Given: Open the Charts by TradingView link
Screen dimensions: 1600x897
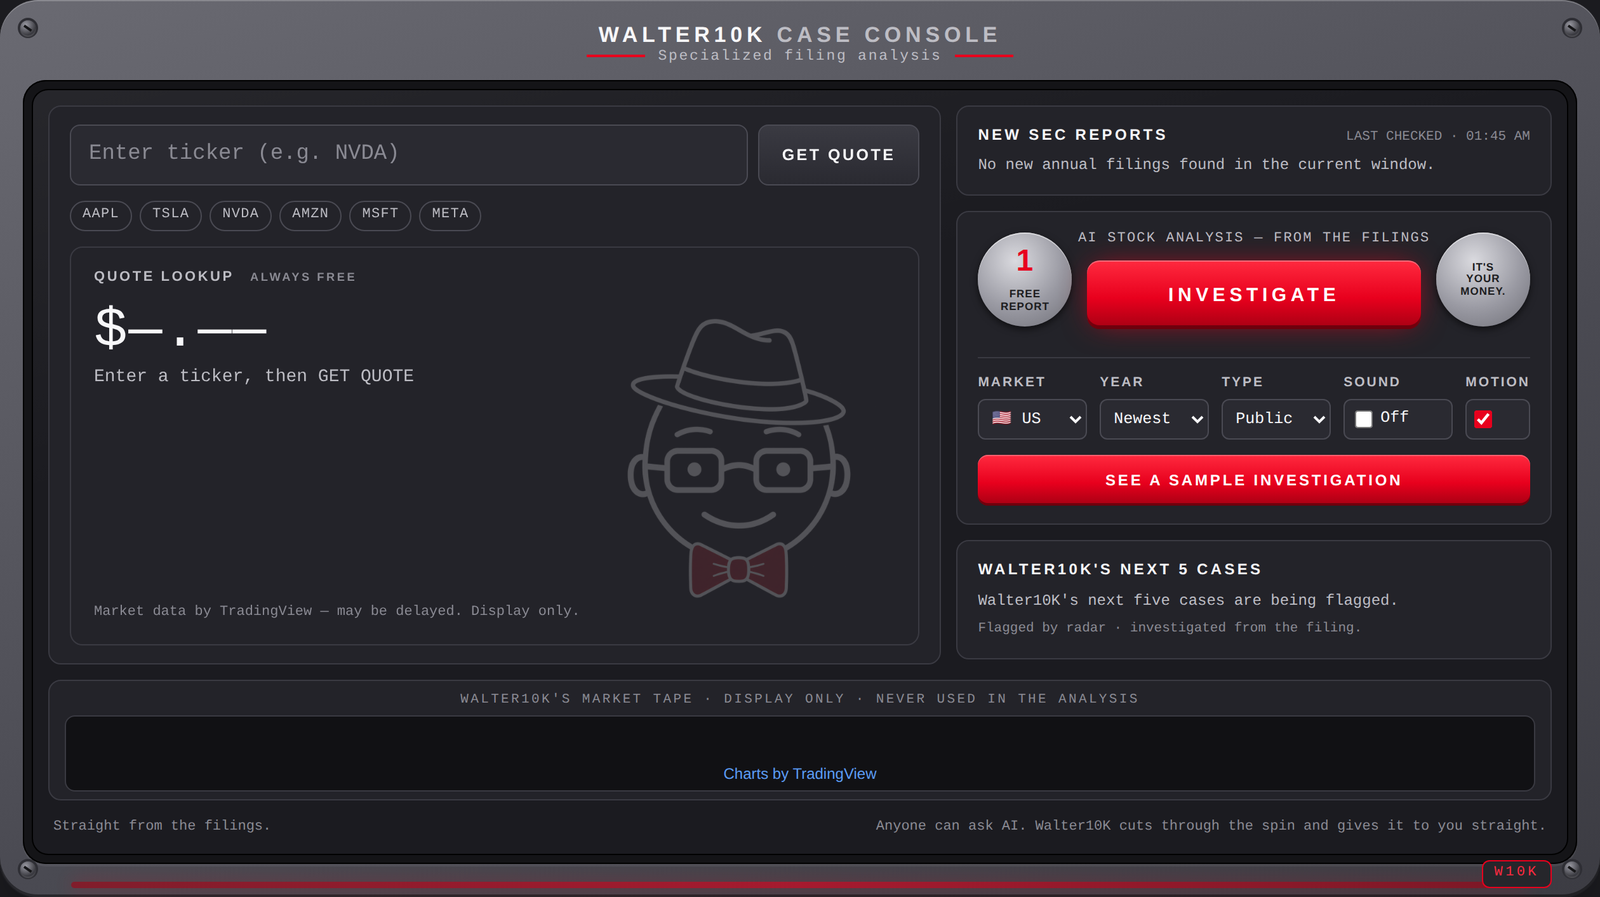Looking at the screenshot, I should coord(800,774).
